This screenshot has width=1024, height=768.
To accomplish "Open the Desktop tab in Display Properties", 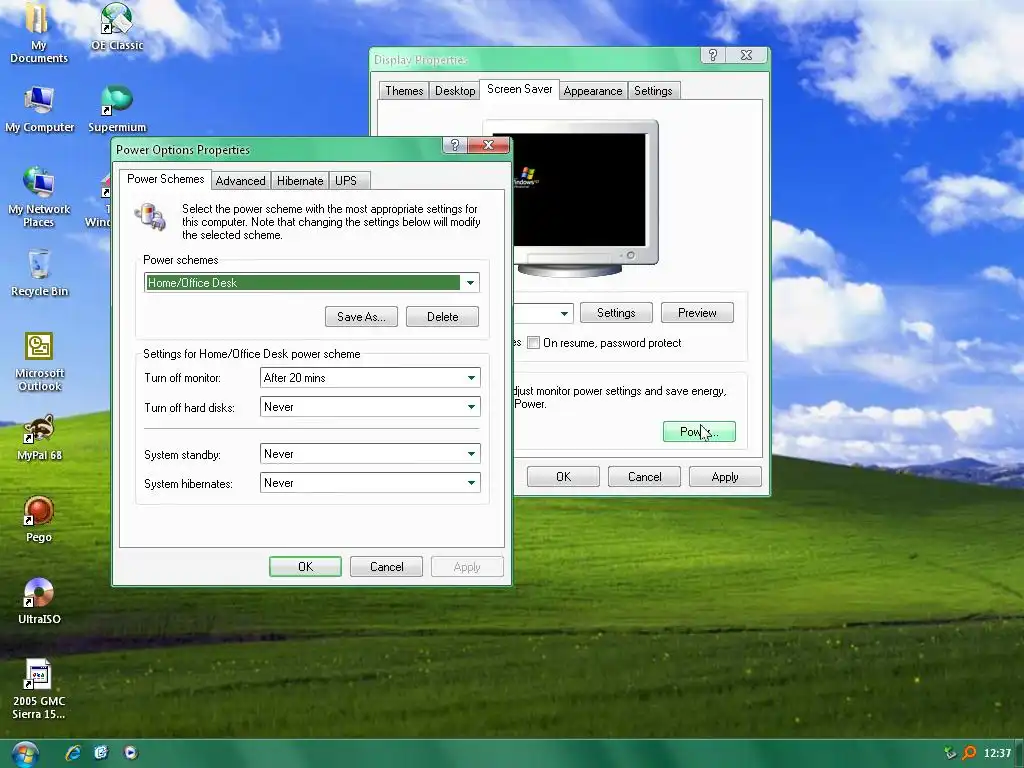I will (455, 91).
